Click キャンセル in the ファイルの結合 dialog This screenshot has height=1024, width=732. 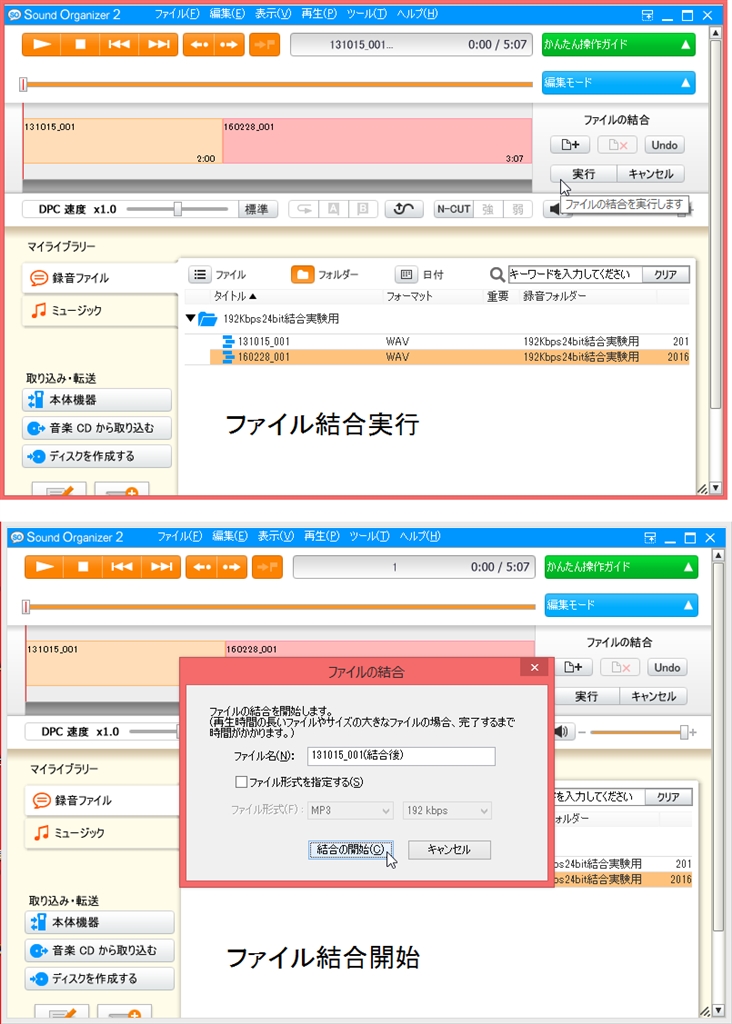pyautogui.click(x=449, y=850)
